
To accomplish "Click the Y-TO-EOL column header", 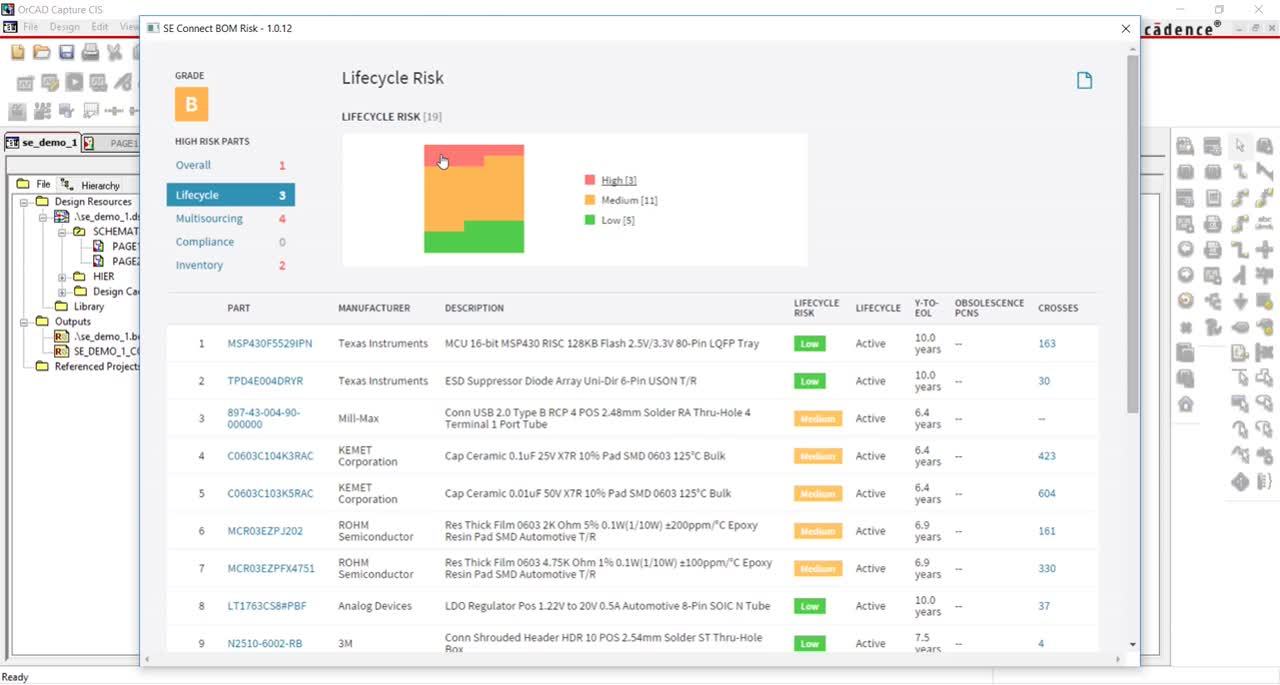I will click(927, 308).
